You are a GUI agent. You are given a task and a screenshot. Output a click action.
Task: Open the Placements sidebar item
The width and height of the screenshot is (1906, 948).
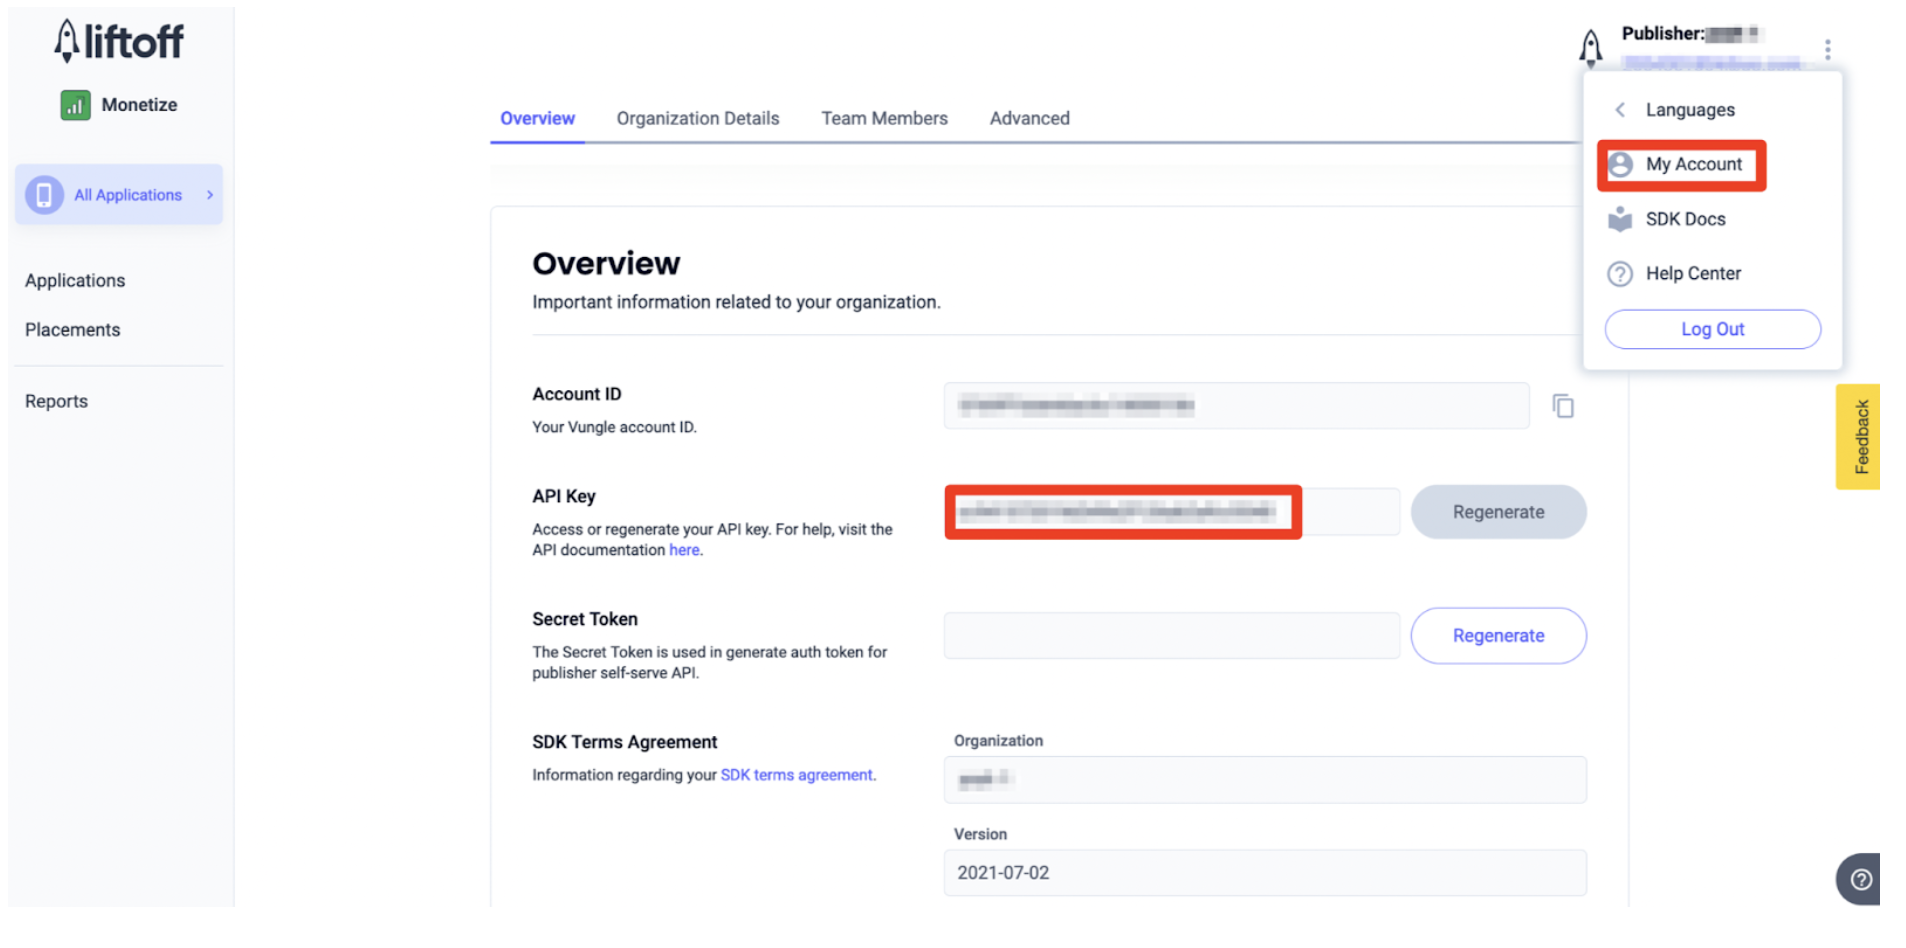pyautogui.click(x=72, y=330)
